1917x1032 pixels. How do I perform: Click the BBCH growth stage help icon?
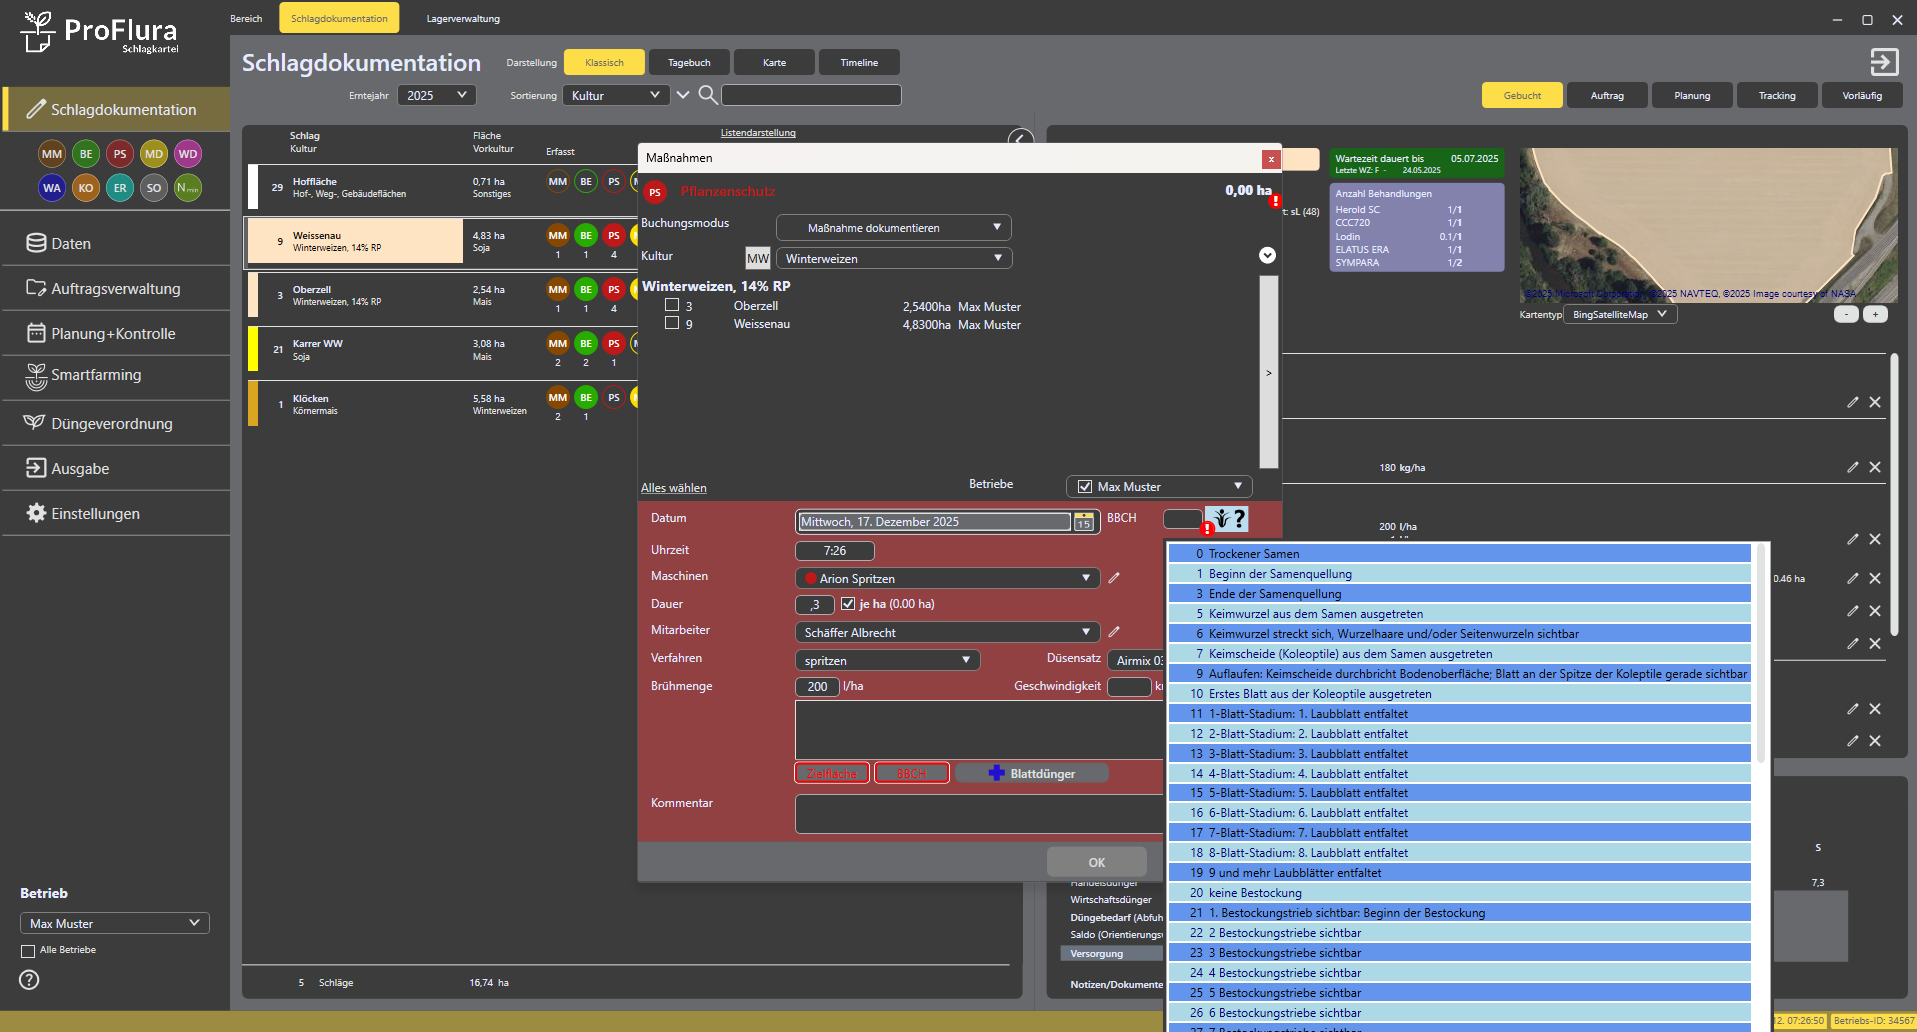(x=1227, y=519)
